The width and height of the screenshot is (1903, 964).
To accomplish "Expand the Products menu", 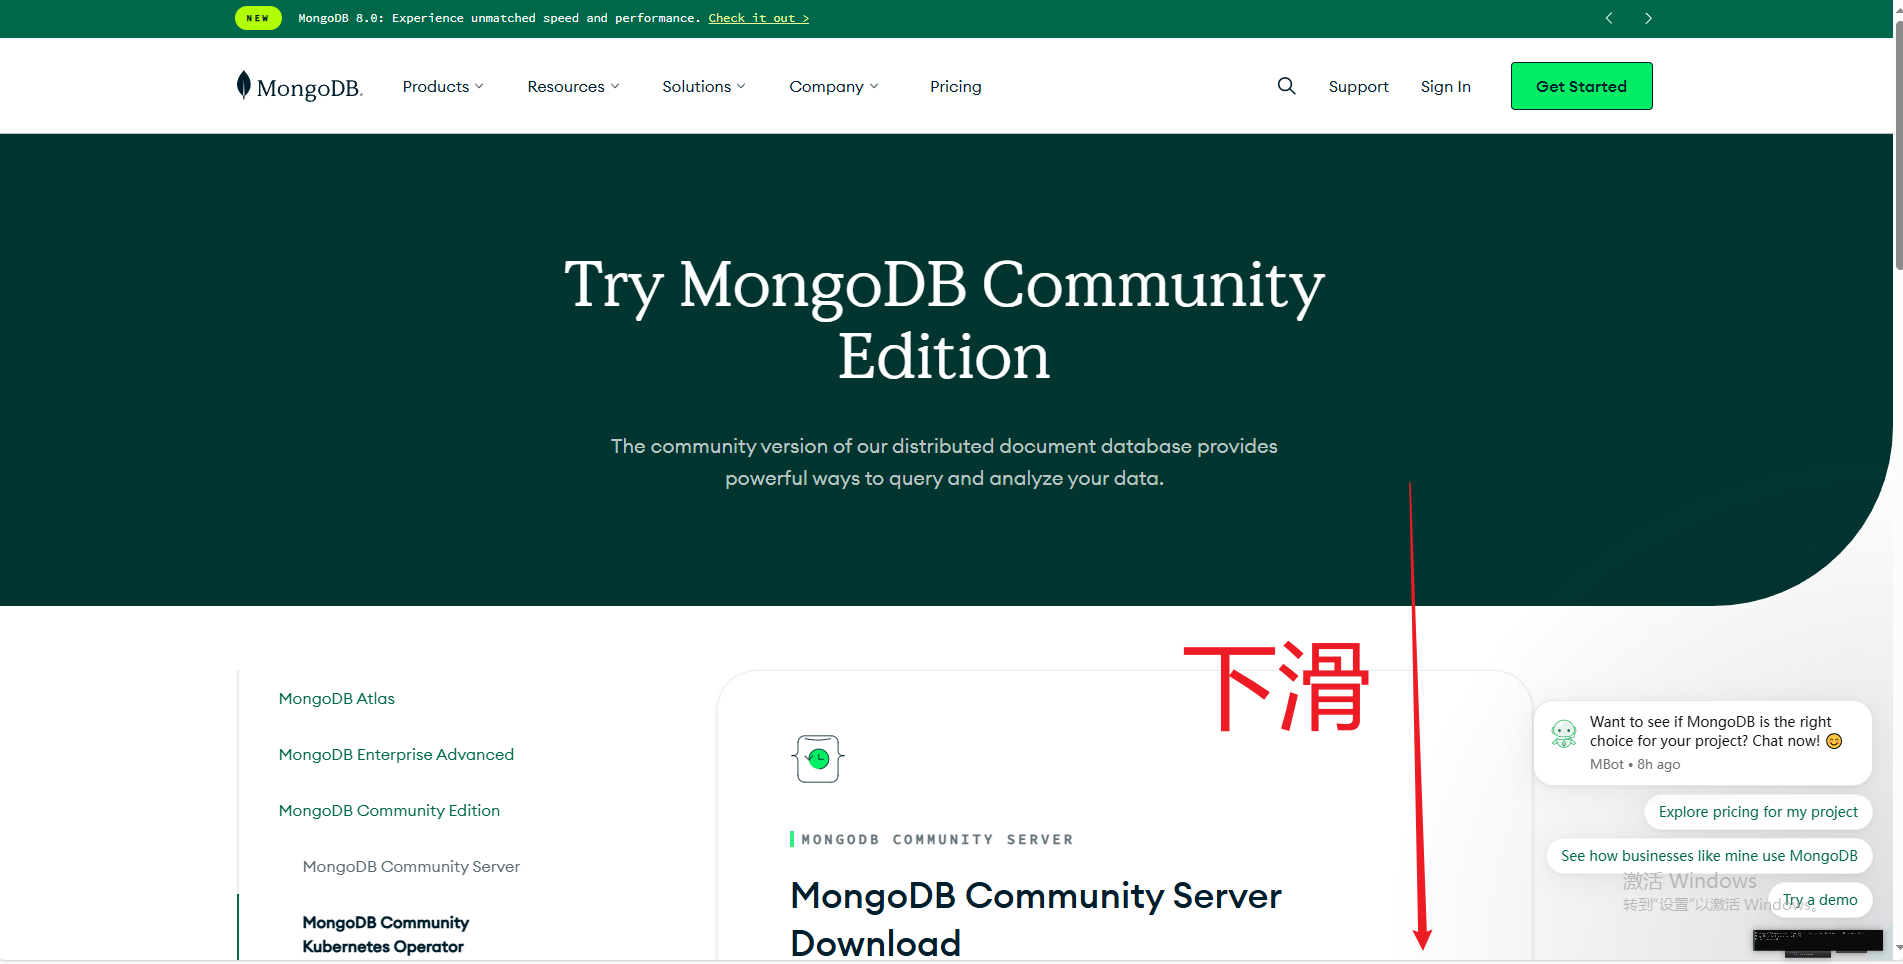I will (x=443, y=86).
